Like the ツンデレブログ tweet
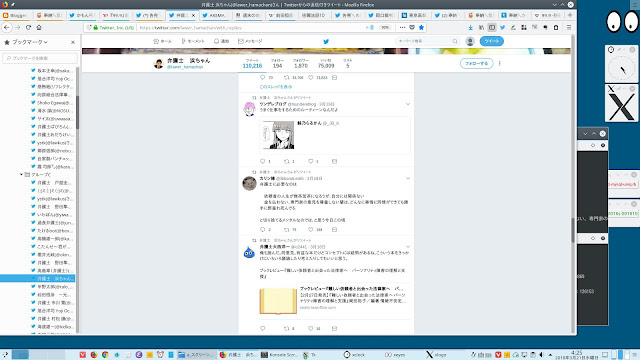 coord(311,161)
